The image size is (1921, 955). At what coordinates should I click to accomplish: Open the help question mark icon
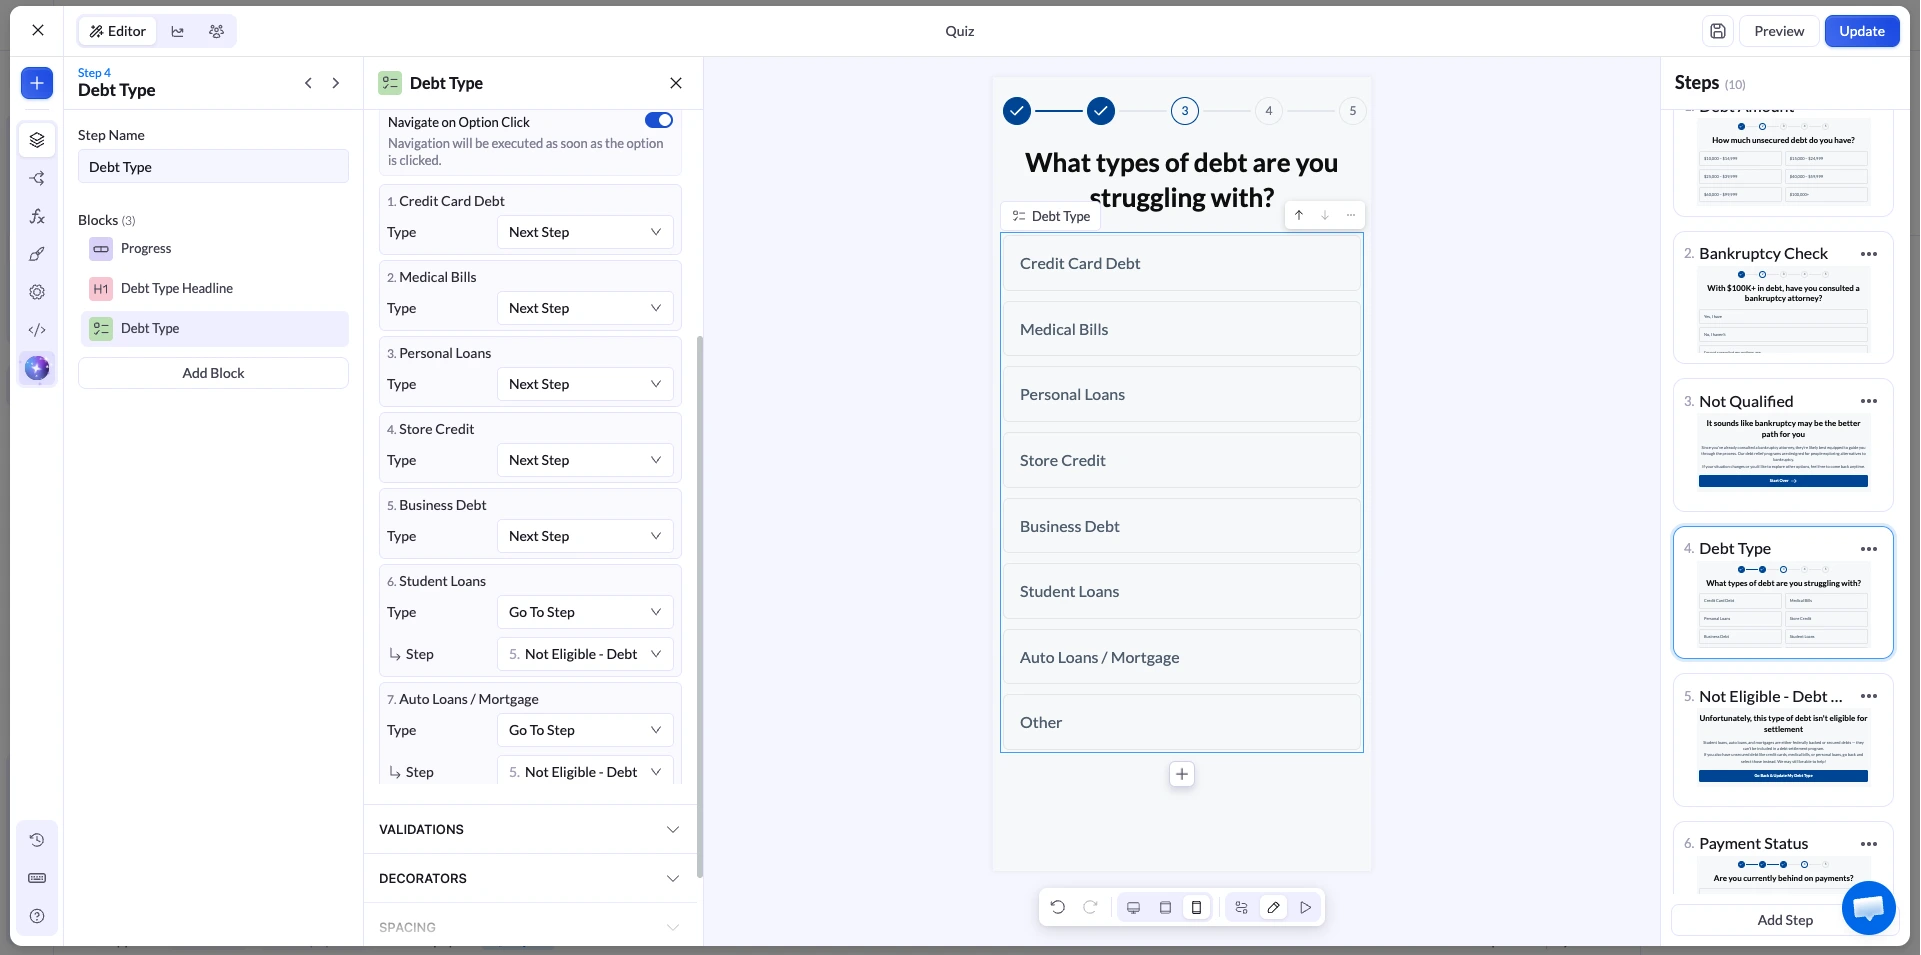tap(37, 916)
